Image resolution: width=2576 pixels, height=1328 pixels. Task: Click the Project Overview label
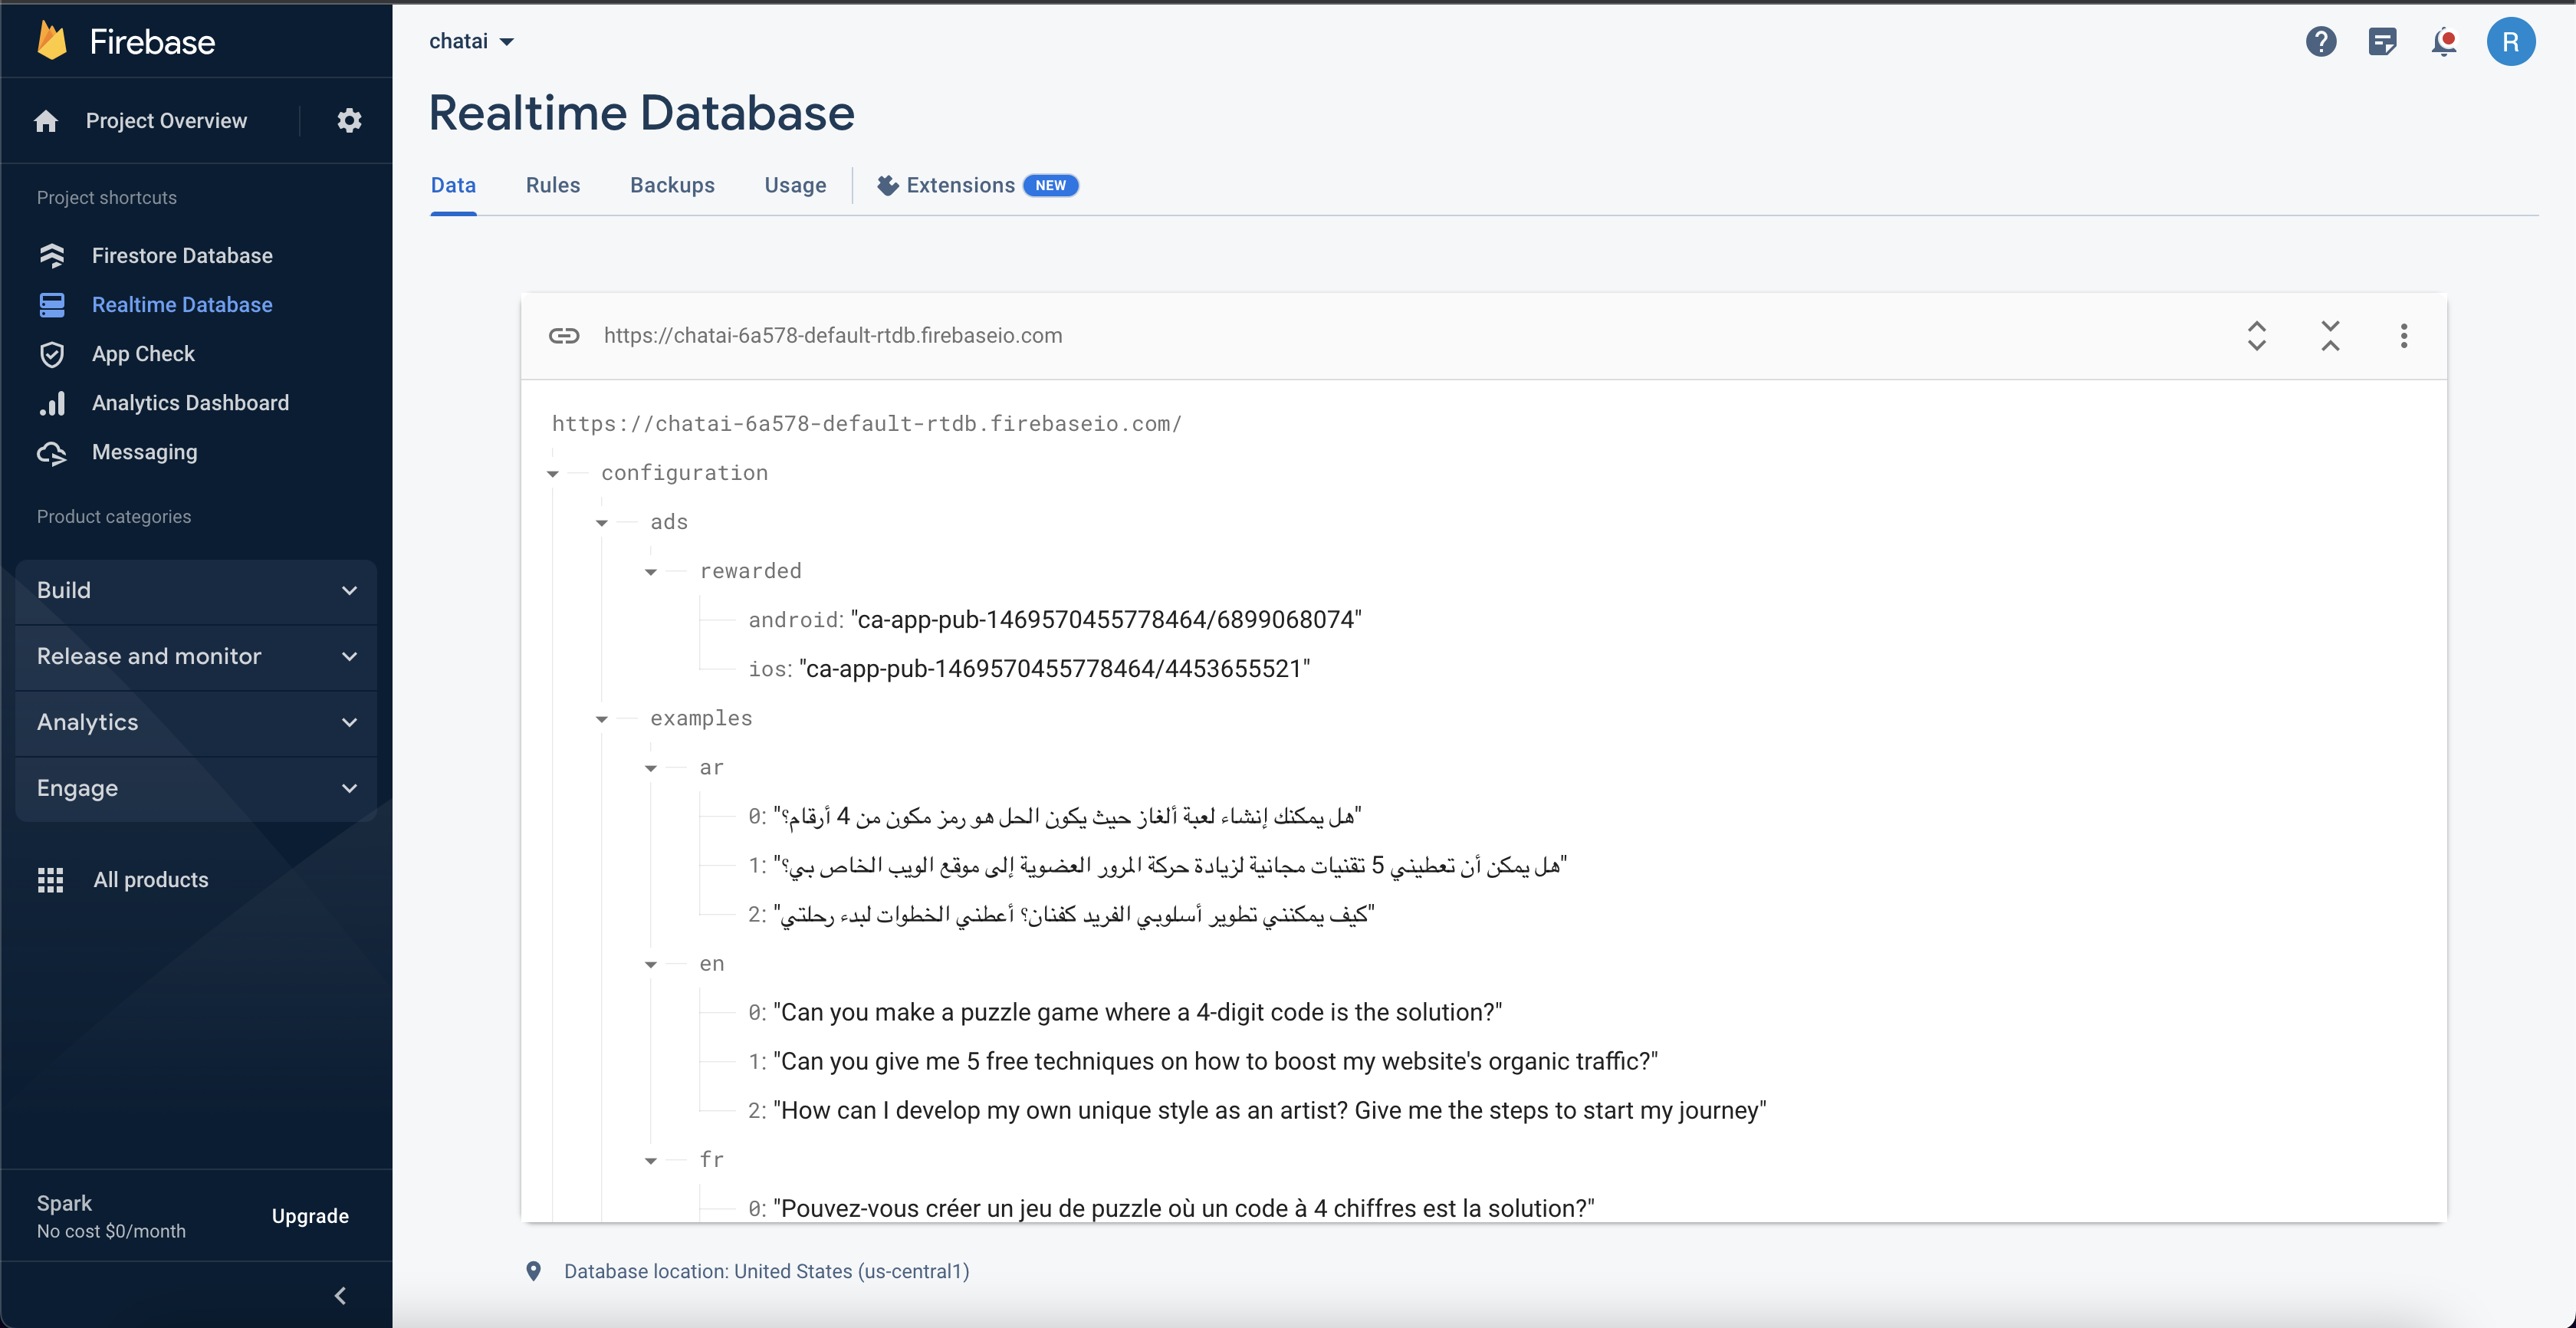(166, 121)
